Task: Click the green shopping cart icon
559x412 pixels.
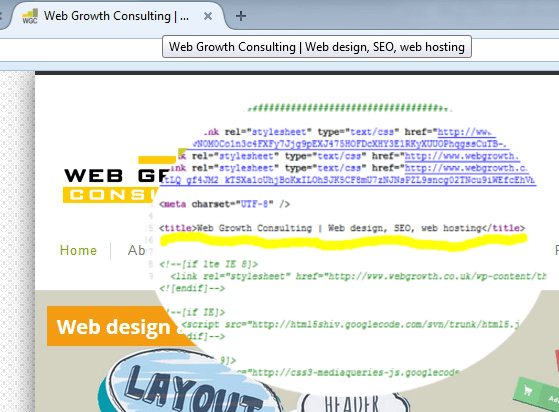Action: pos(528,391)
